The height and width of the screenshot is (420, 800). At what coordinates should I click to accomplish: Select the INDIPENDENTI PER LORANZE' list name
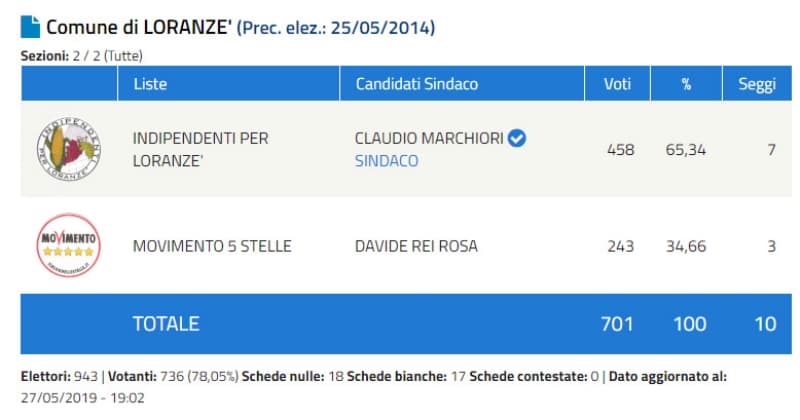click(x=200, y=149)
